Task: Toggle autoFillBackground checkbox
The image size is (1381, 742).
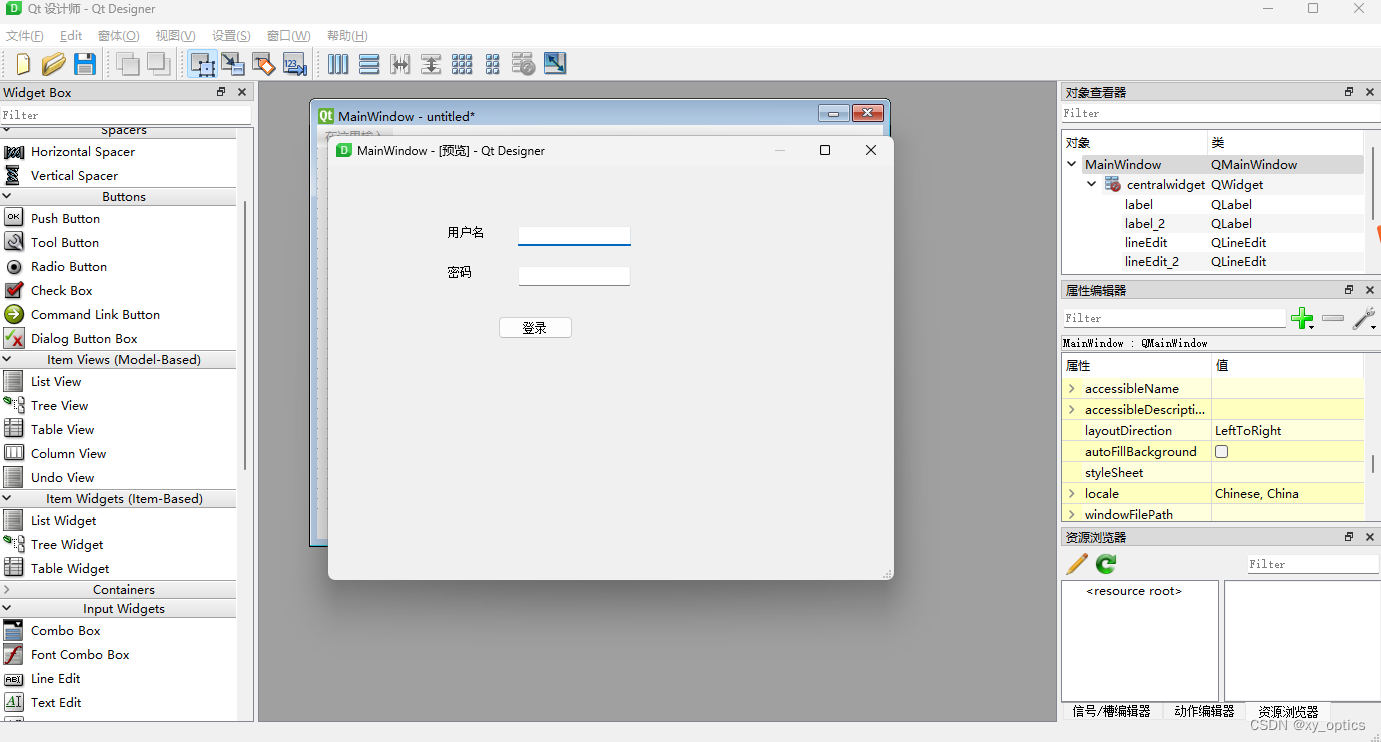Action: coord(1221,452)
